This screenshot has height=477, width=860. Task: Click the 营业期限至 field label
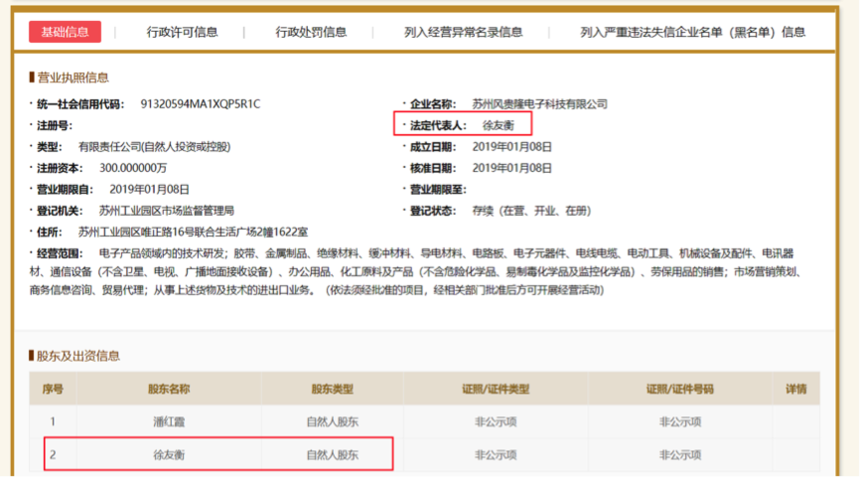tap(438, 189)
